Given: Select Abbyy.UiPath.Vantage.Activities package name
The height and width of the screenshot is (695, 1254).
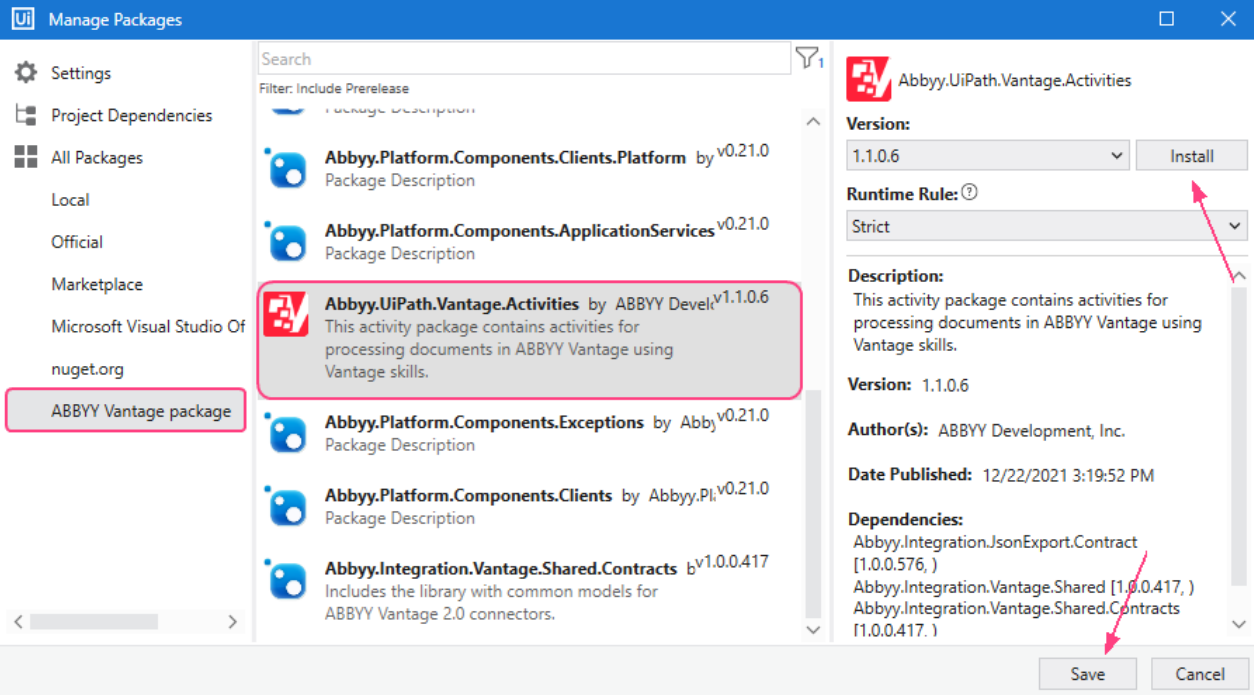Looking at the screenshot, I should 452,303.
